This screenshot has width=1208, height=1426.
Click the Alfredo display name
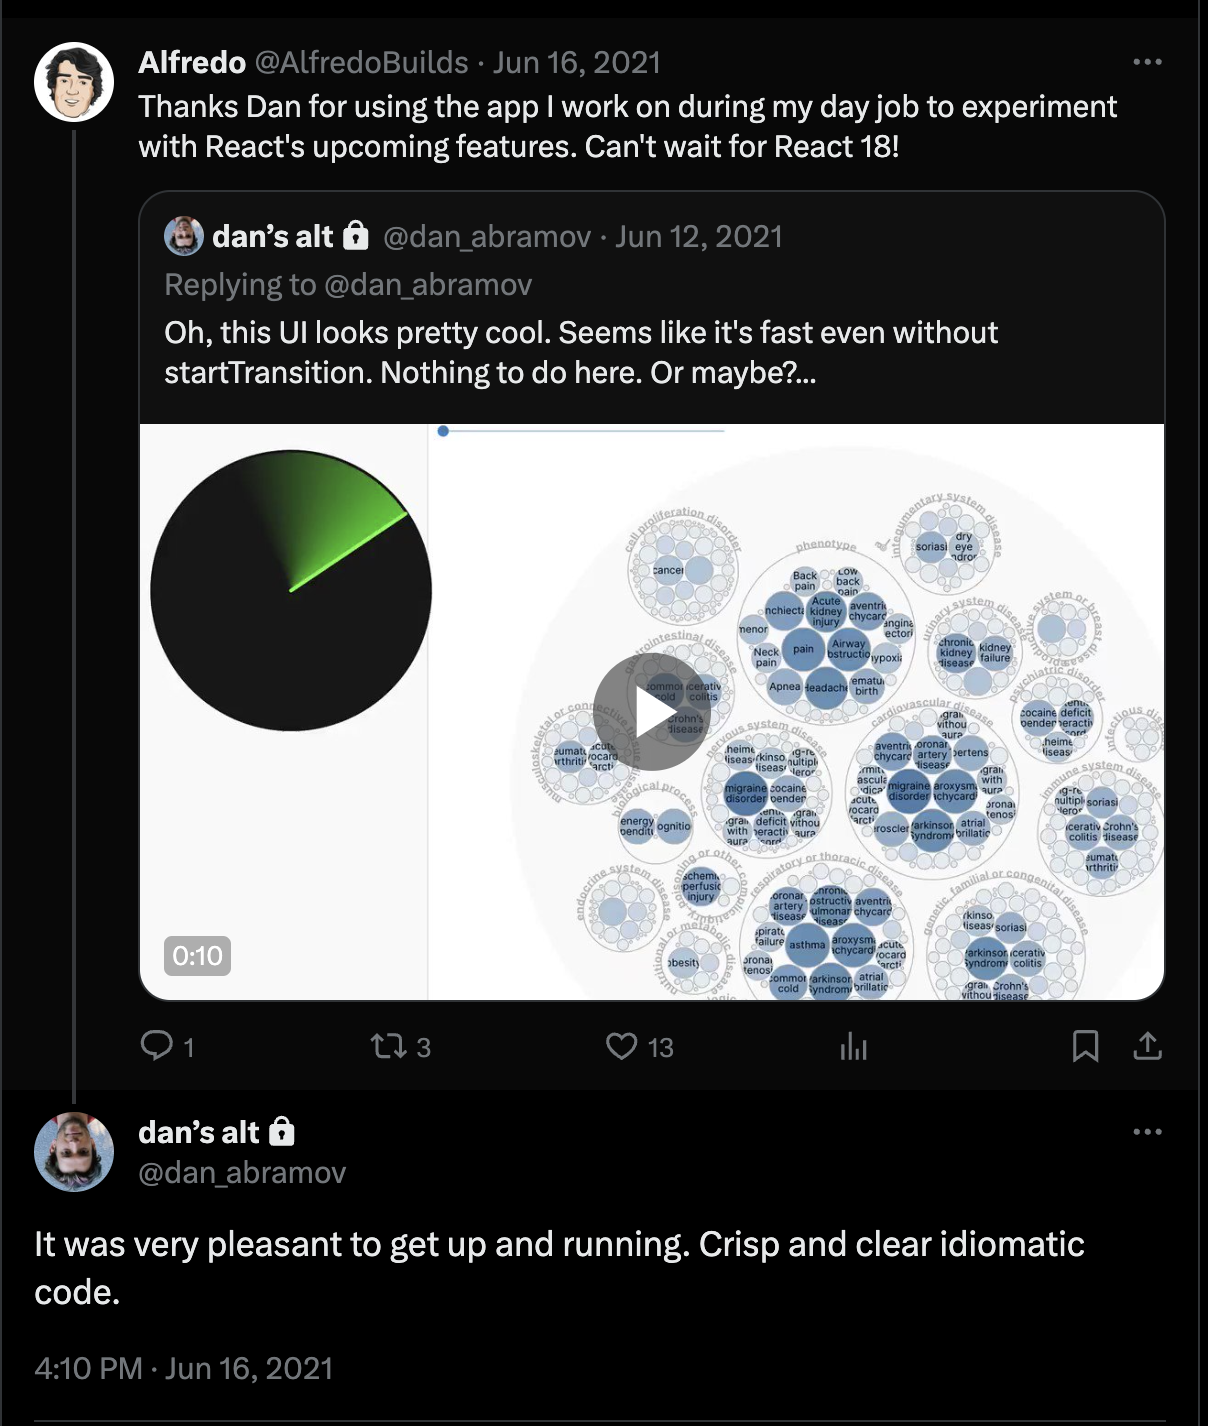(192, 63)
